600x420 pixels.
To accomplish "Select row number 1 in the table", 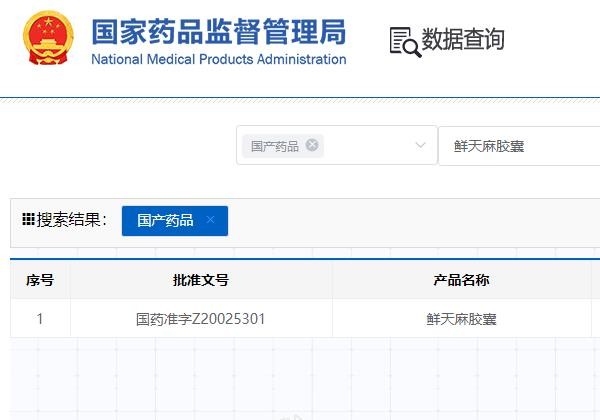I will pyautogui.click(x=40, y=319).
